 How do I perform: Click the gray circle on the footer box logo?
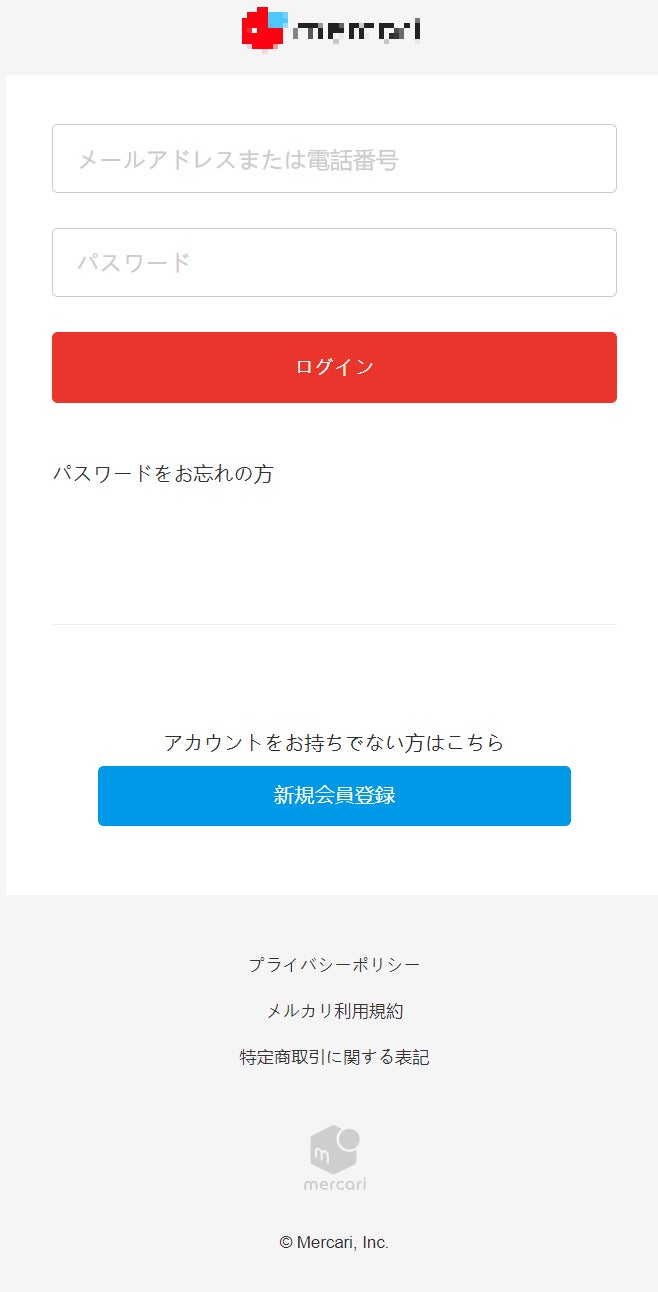[x=349, y=1137]
